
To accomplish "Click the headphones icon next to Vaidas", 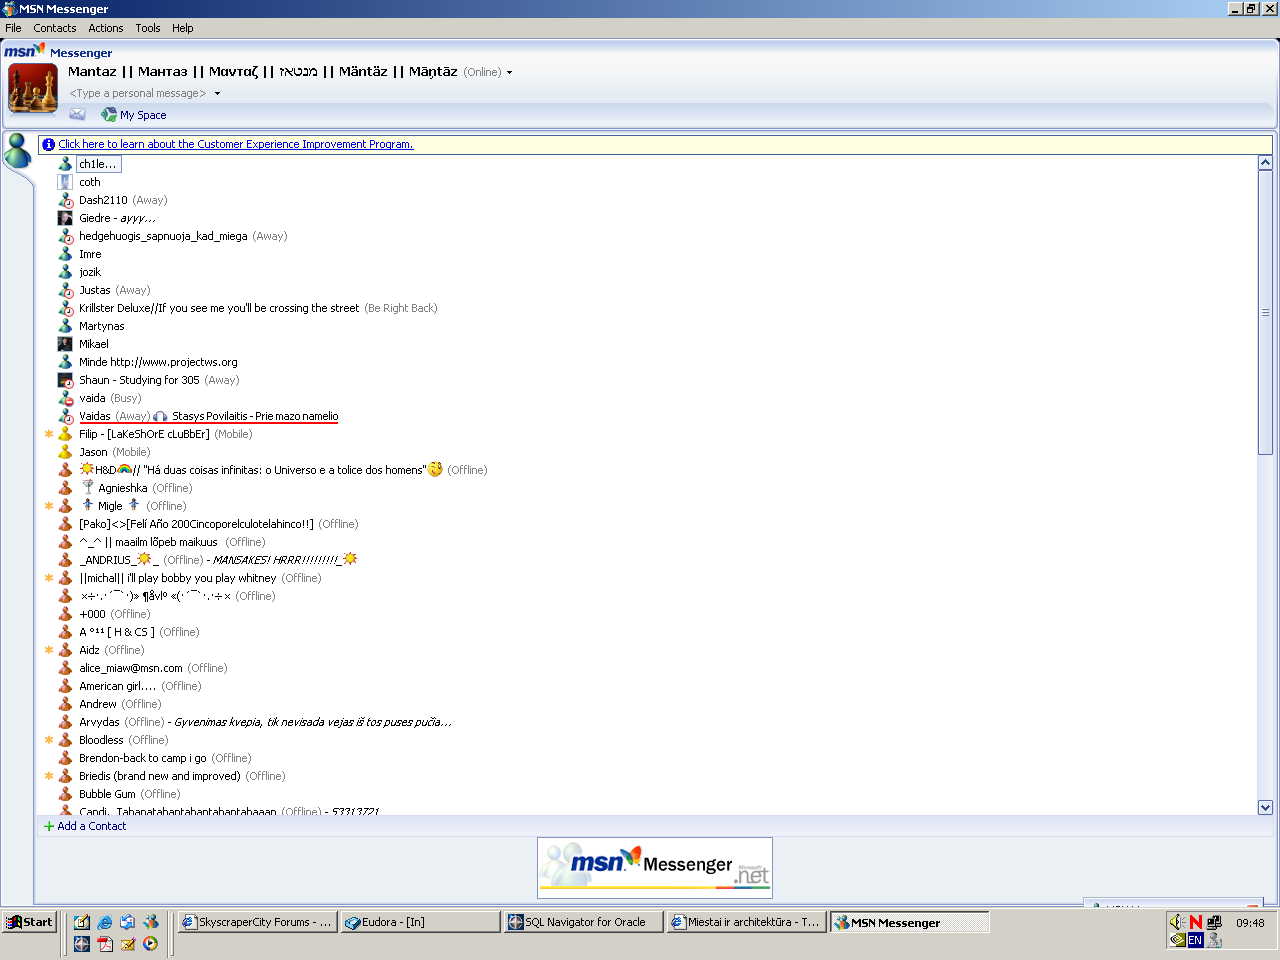I will click(x=160, y=417).
